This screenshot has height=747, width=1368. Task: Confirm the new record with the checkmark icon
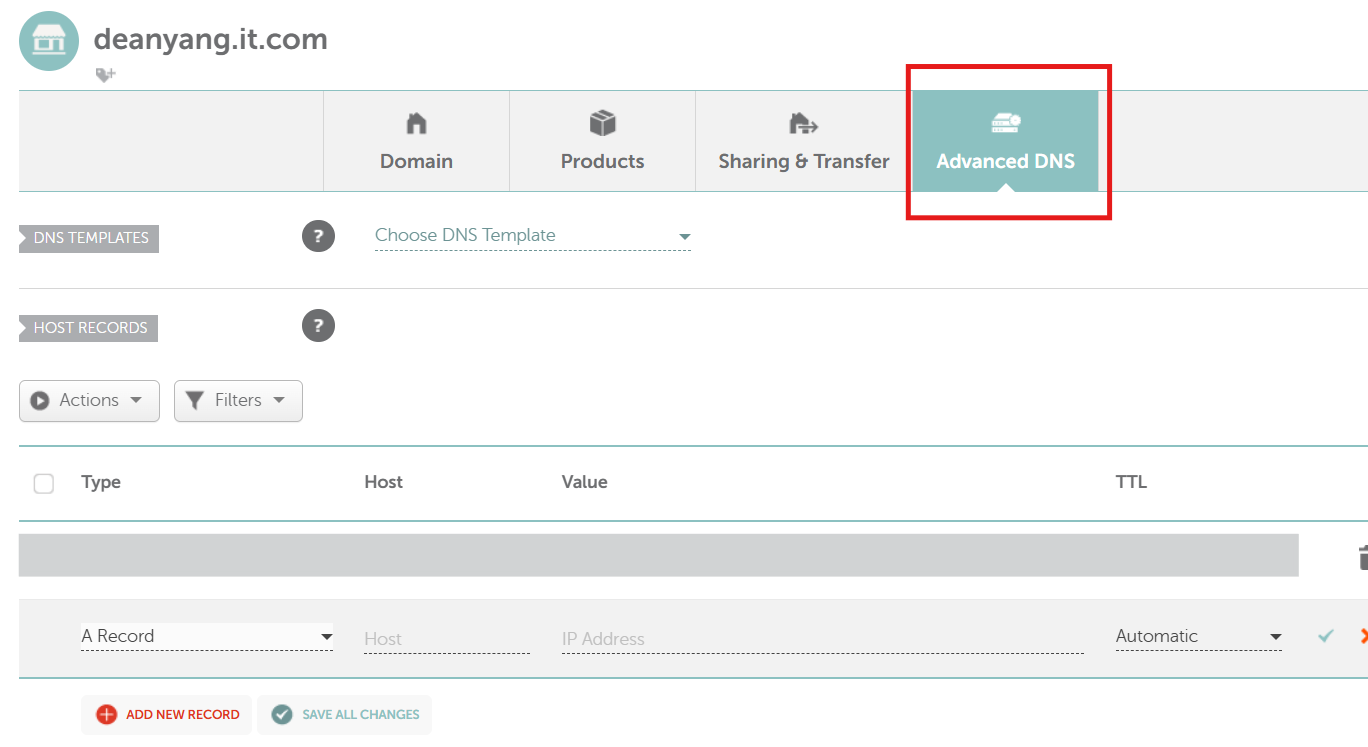coord(1326,636)
